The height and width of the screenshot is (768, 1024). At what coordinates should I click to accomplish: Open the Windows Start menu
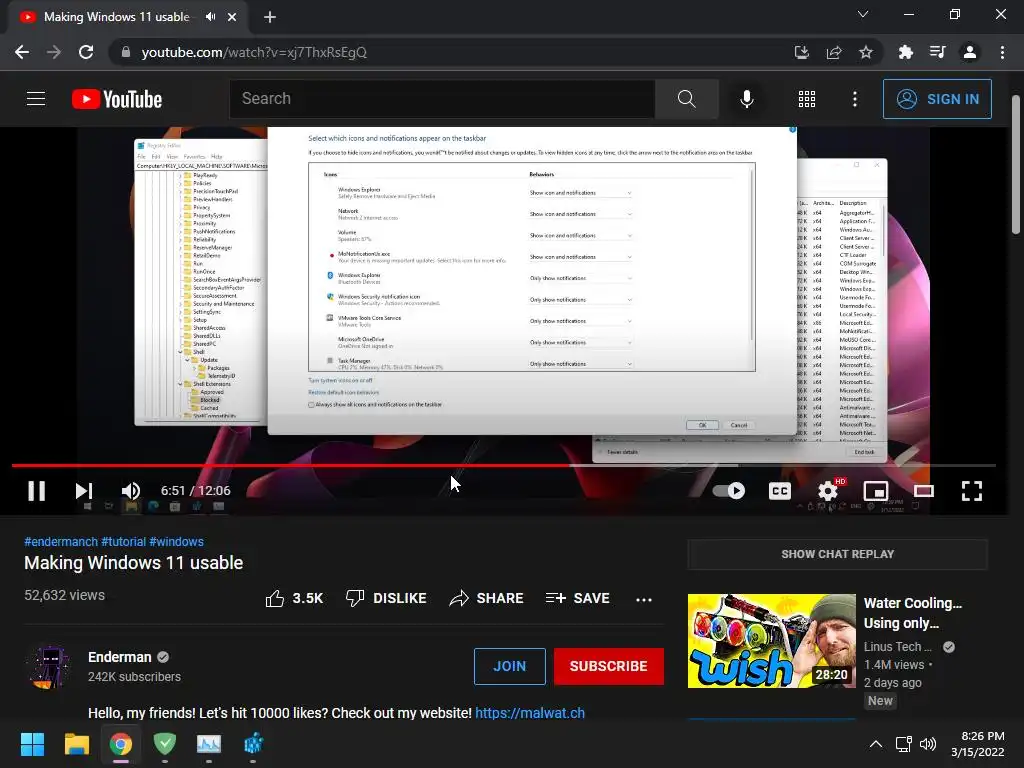point(32,744)
